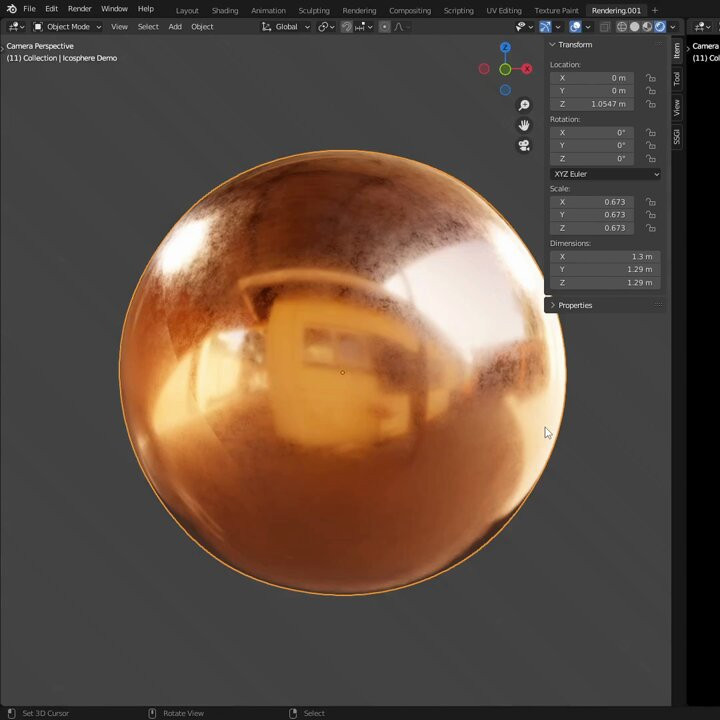Click the Add menu in viewport header

(175, 27)
